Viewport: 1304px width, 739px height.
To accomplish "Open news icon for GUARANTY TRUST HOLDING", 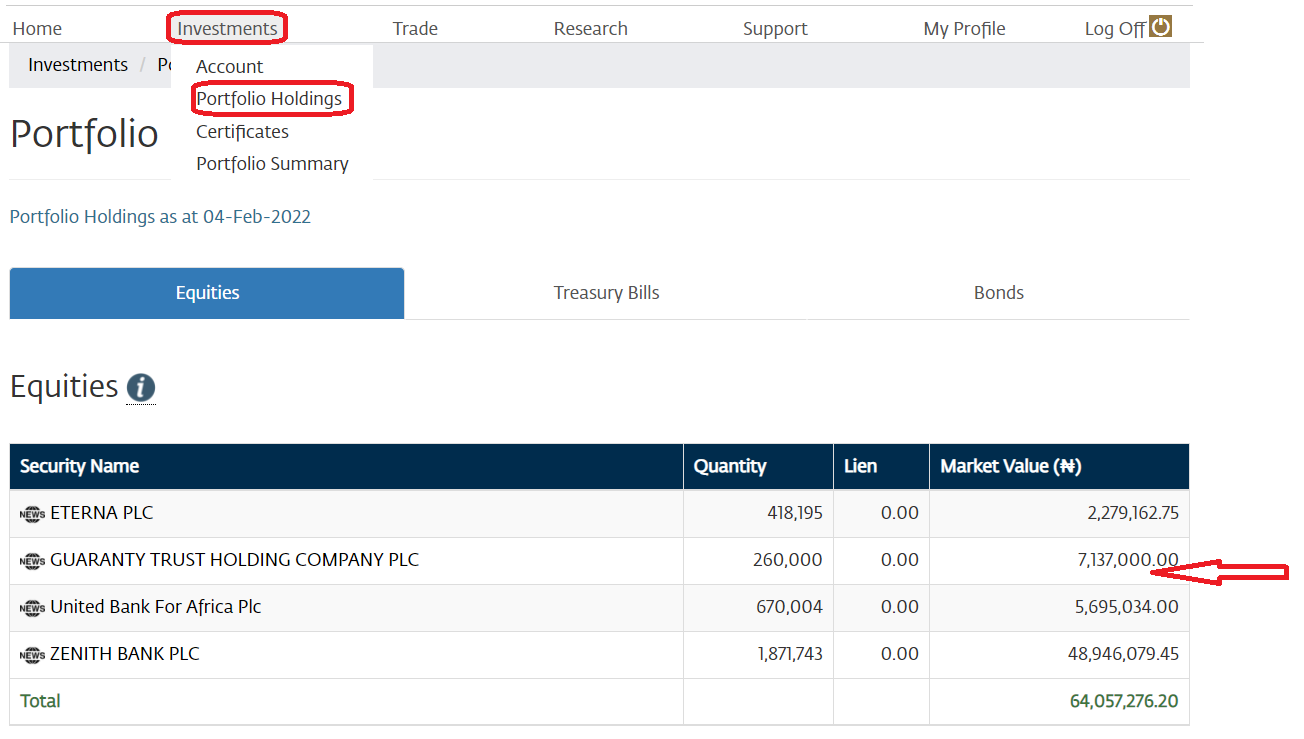I will [32, 561].
